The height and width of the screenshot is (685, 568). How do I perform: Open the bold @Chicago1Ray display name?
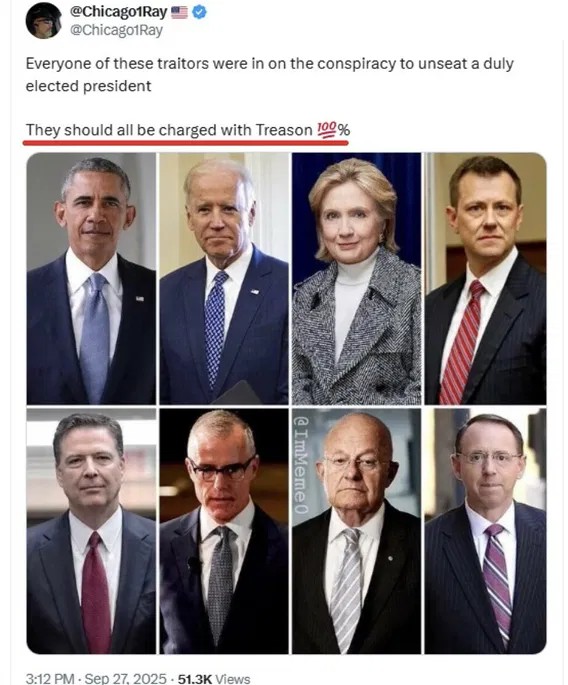119,12
